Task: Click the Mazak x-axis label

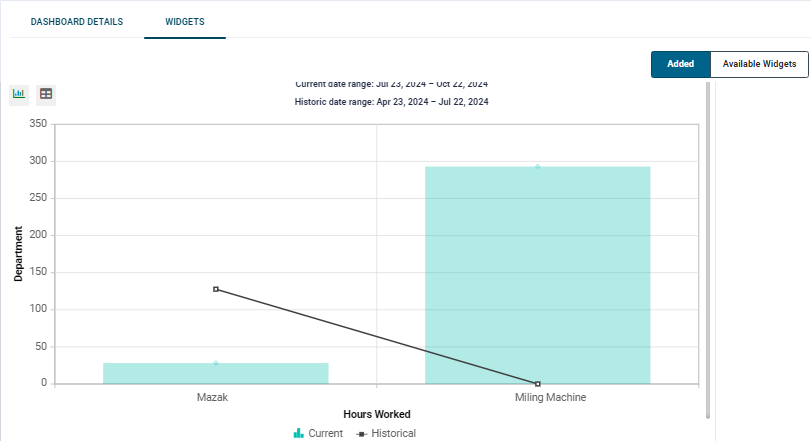Action: pyautogui.click(x=213, y=397)
